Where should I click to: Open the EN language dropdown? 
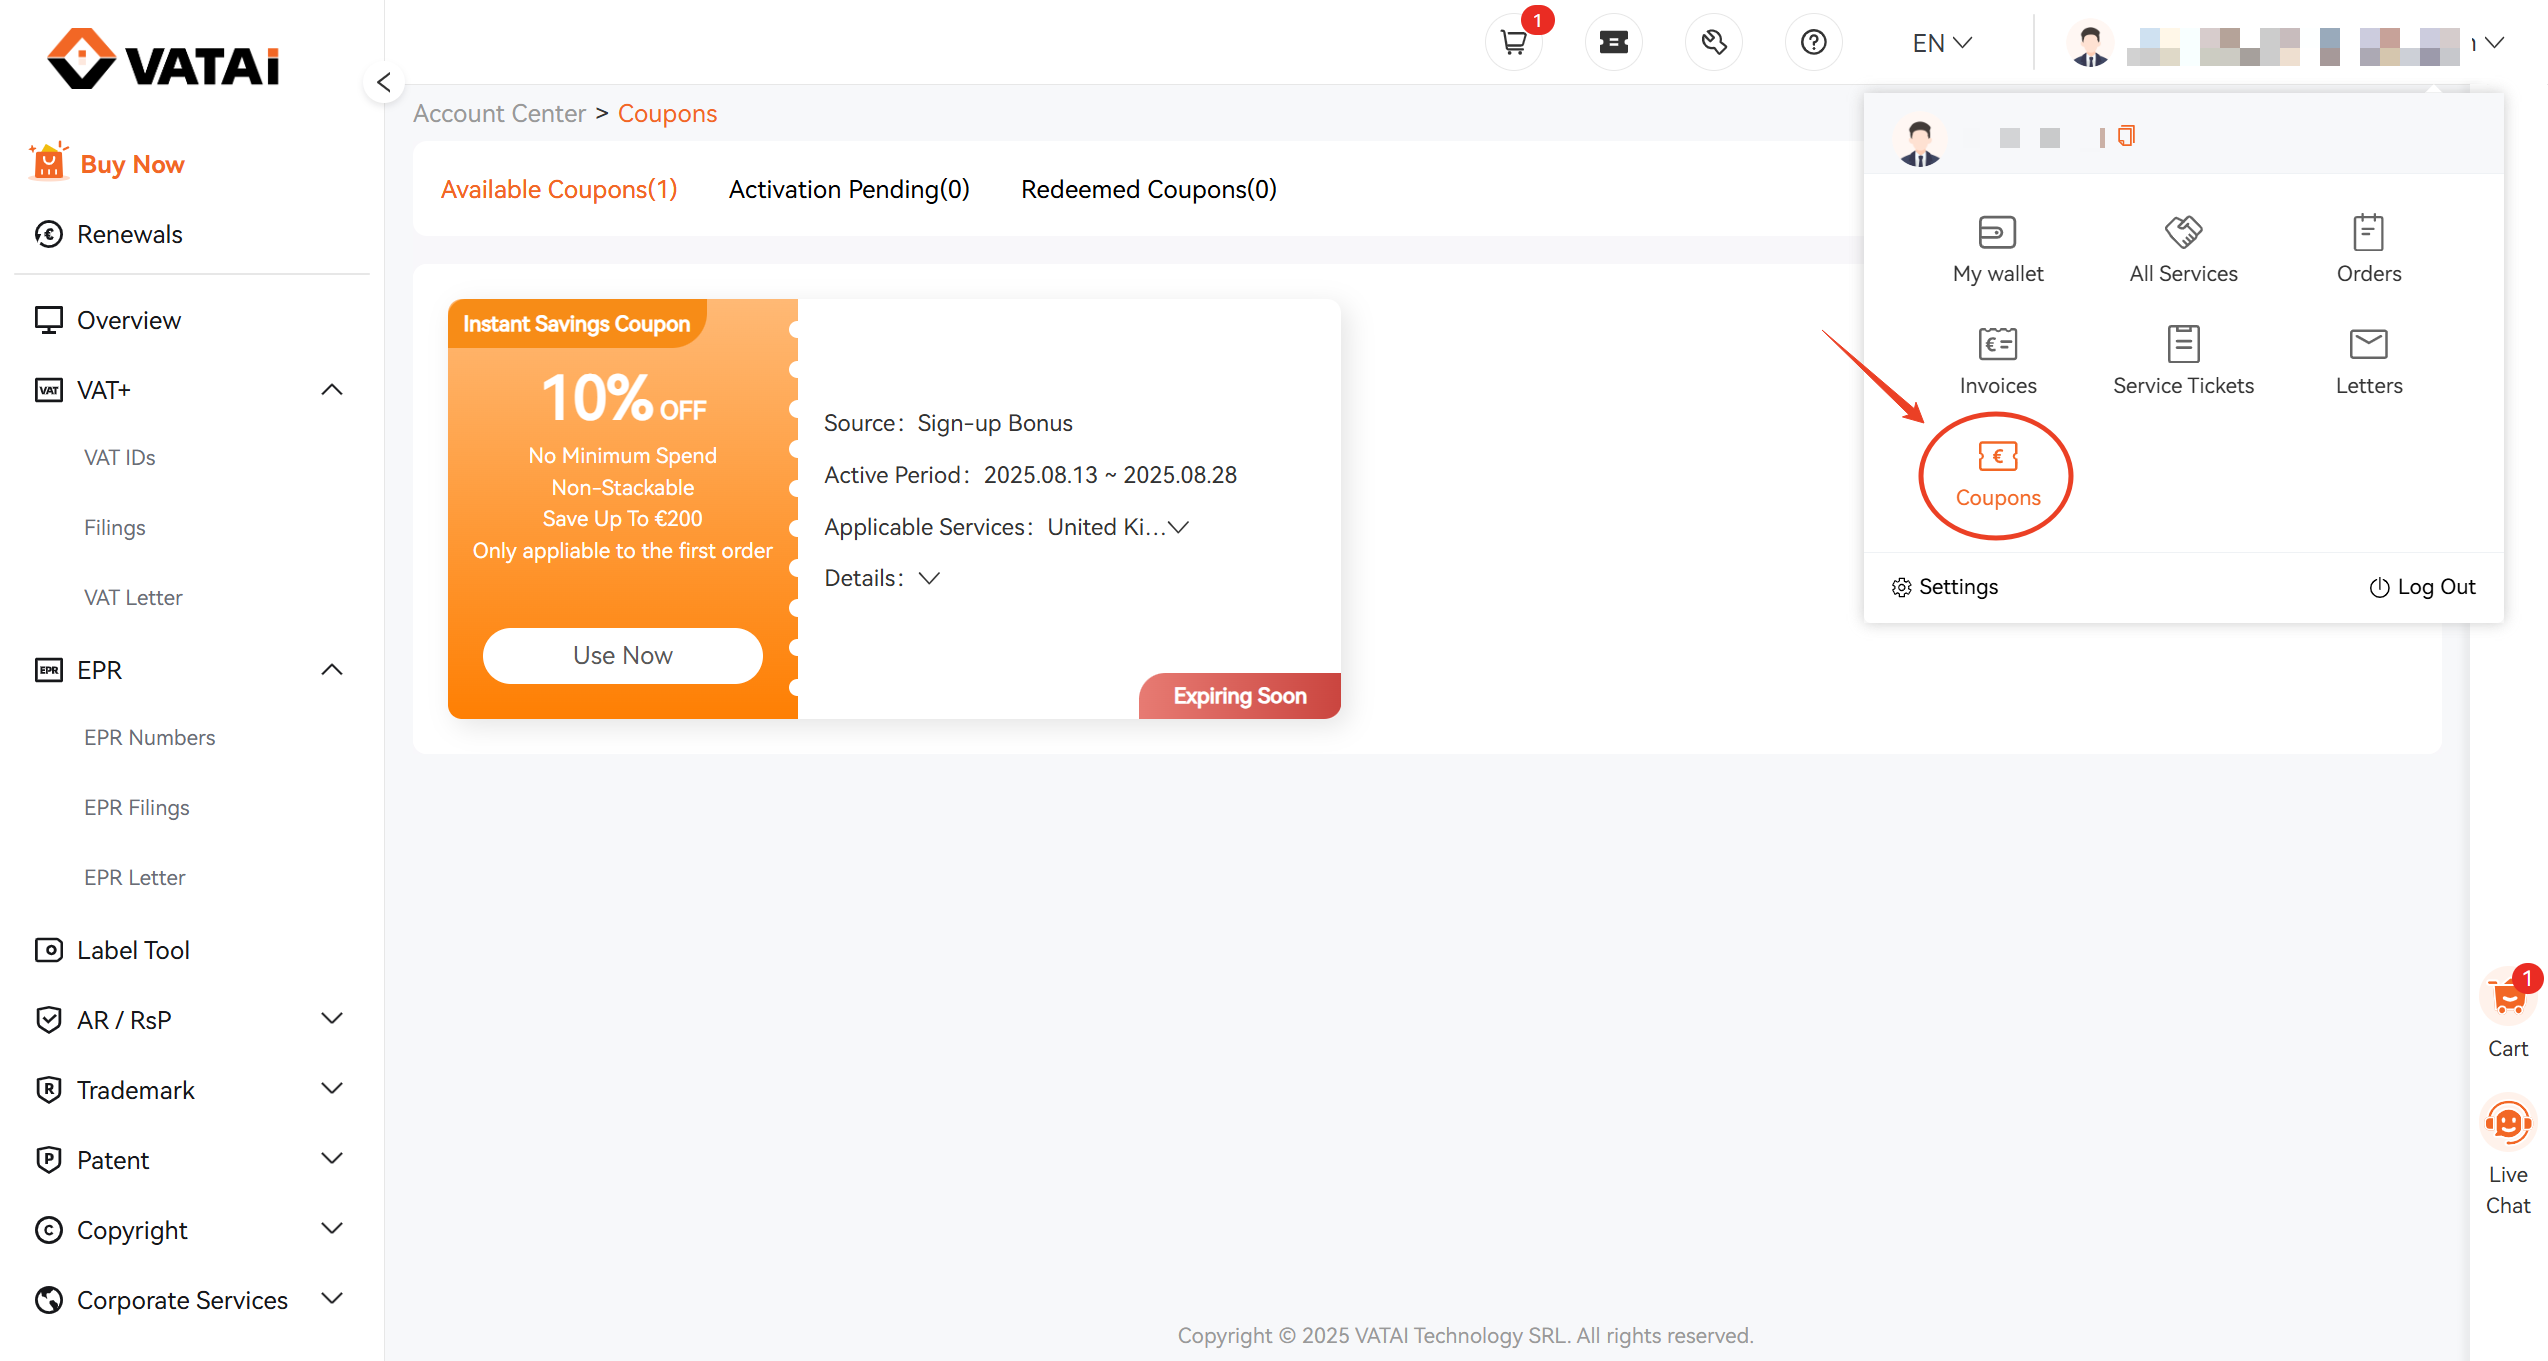[1941, 43]
